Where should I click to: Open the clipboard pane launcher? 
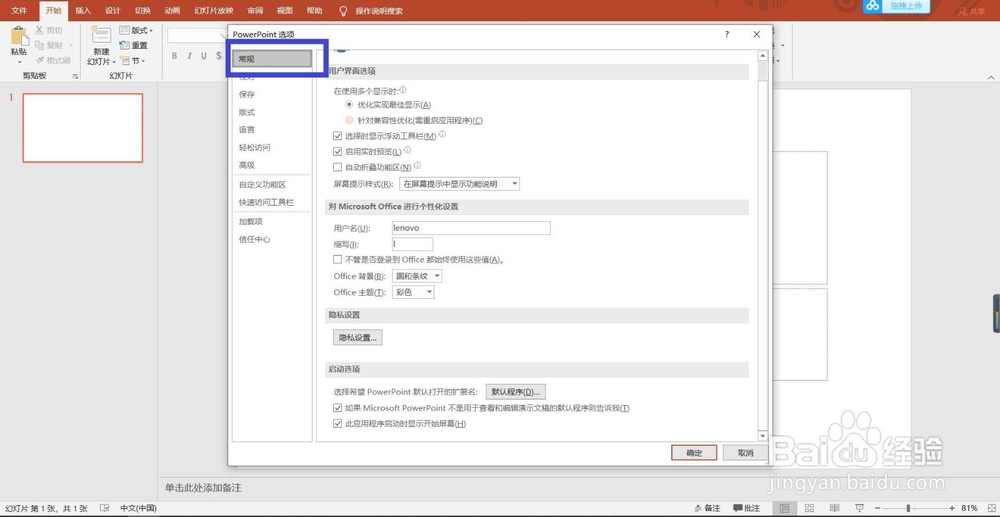tap(75, 76)
